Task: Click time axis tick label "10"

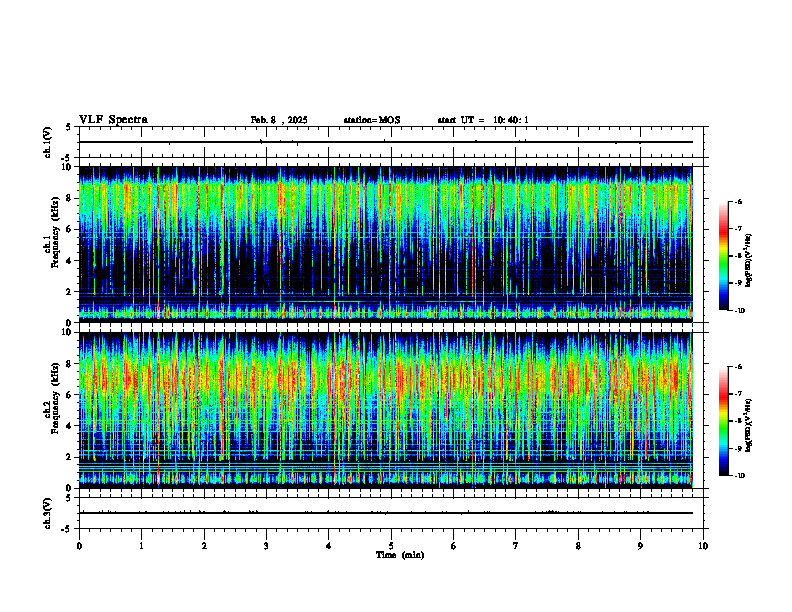Action: click(x=703, y=546)
